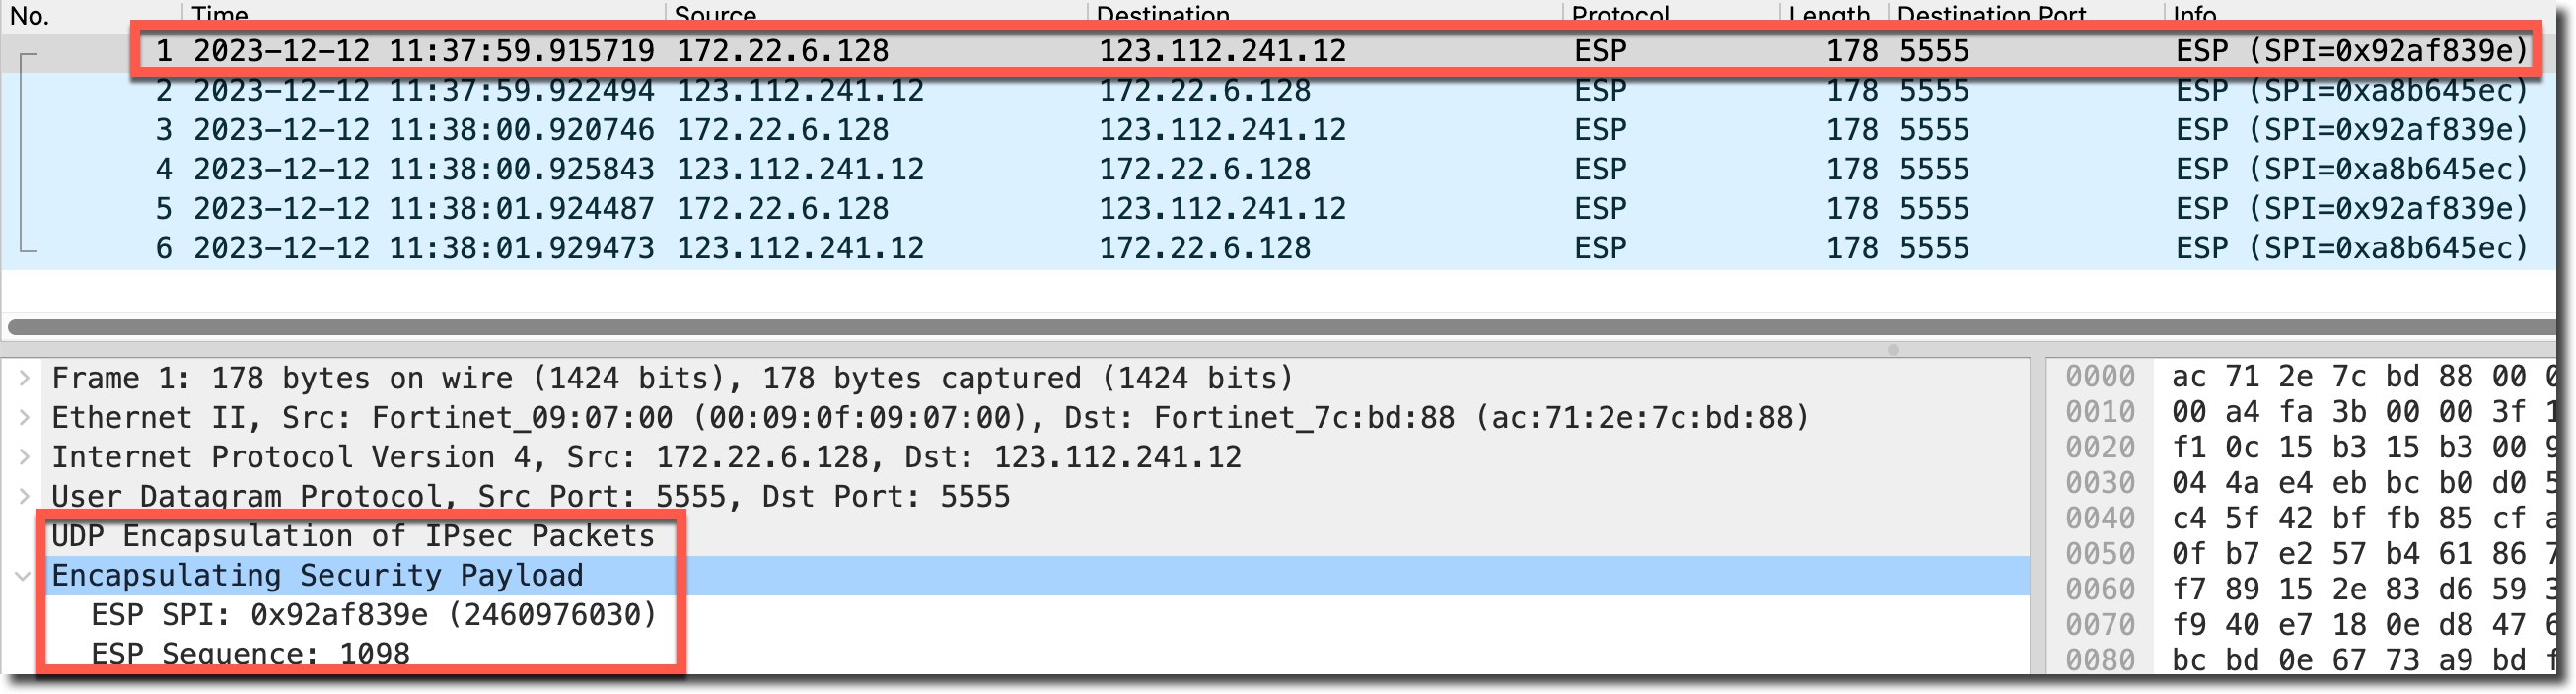Select packet 6 at 11:38:01.929473
Viewport: 2576px width, 694px height.
coord(800,248)
